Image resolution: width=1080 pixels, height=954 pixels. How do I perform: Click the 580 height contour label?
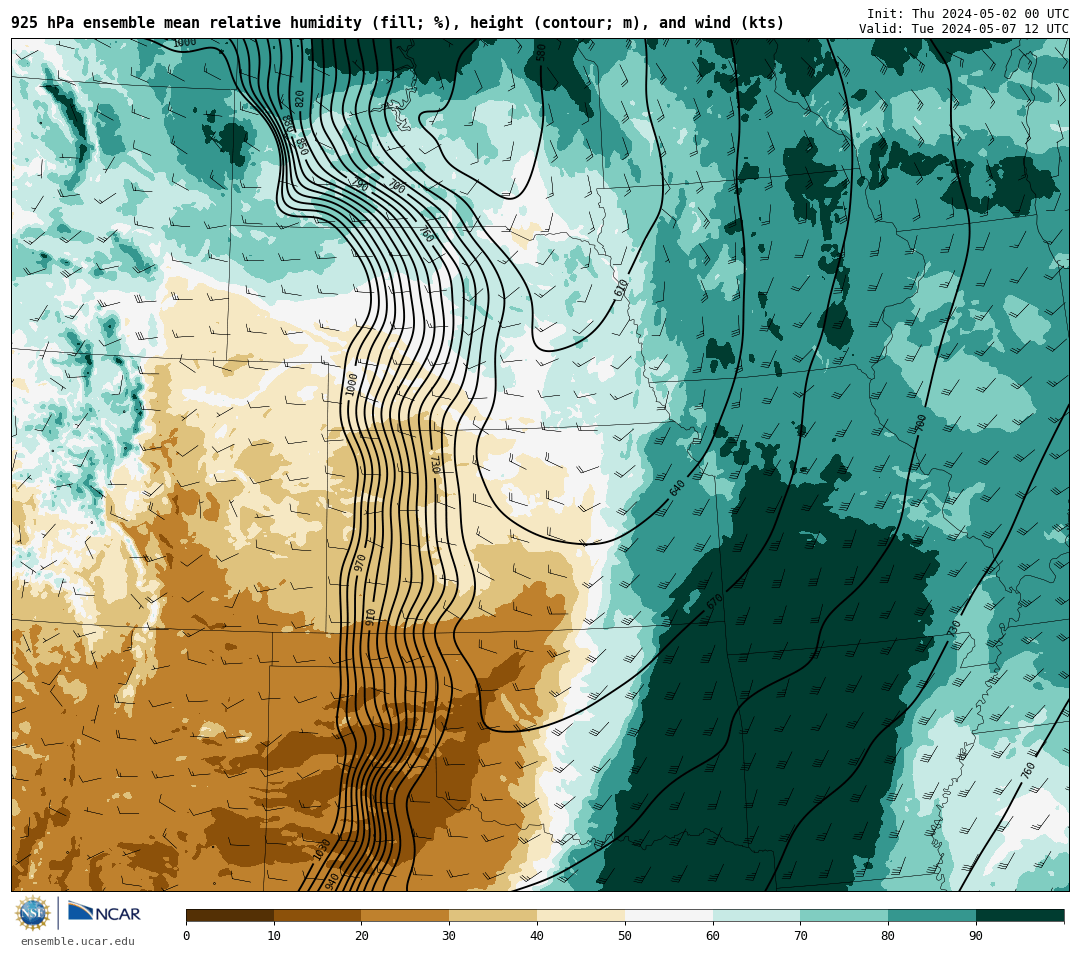(x=541, y=52)
